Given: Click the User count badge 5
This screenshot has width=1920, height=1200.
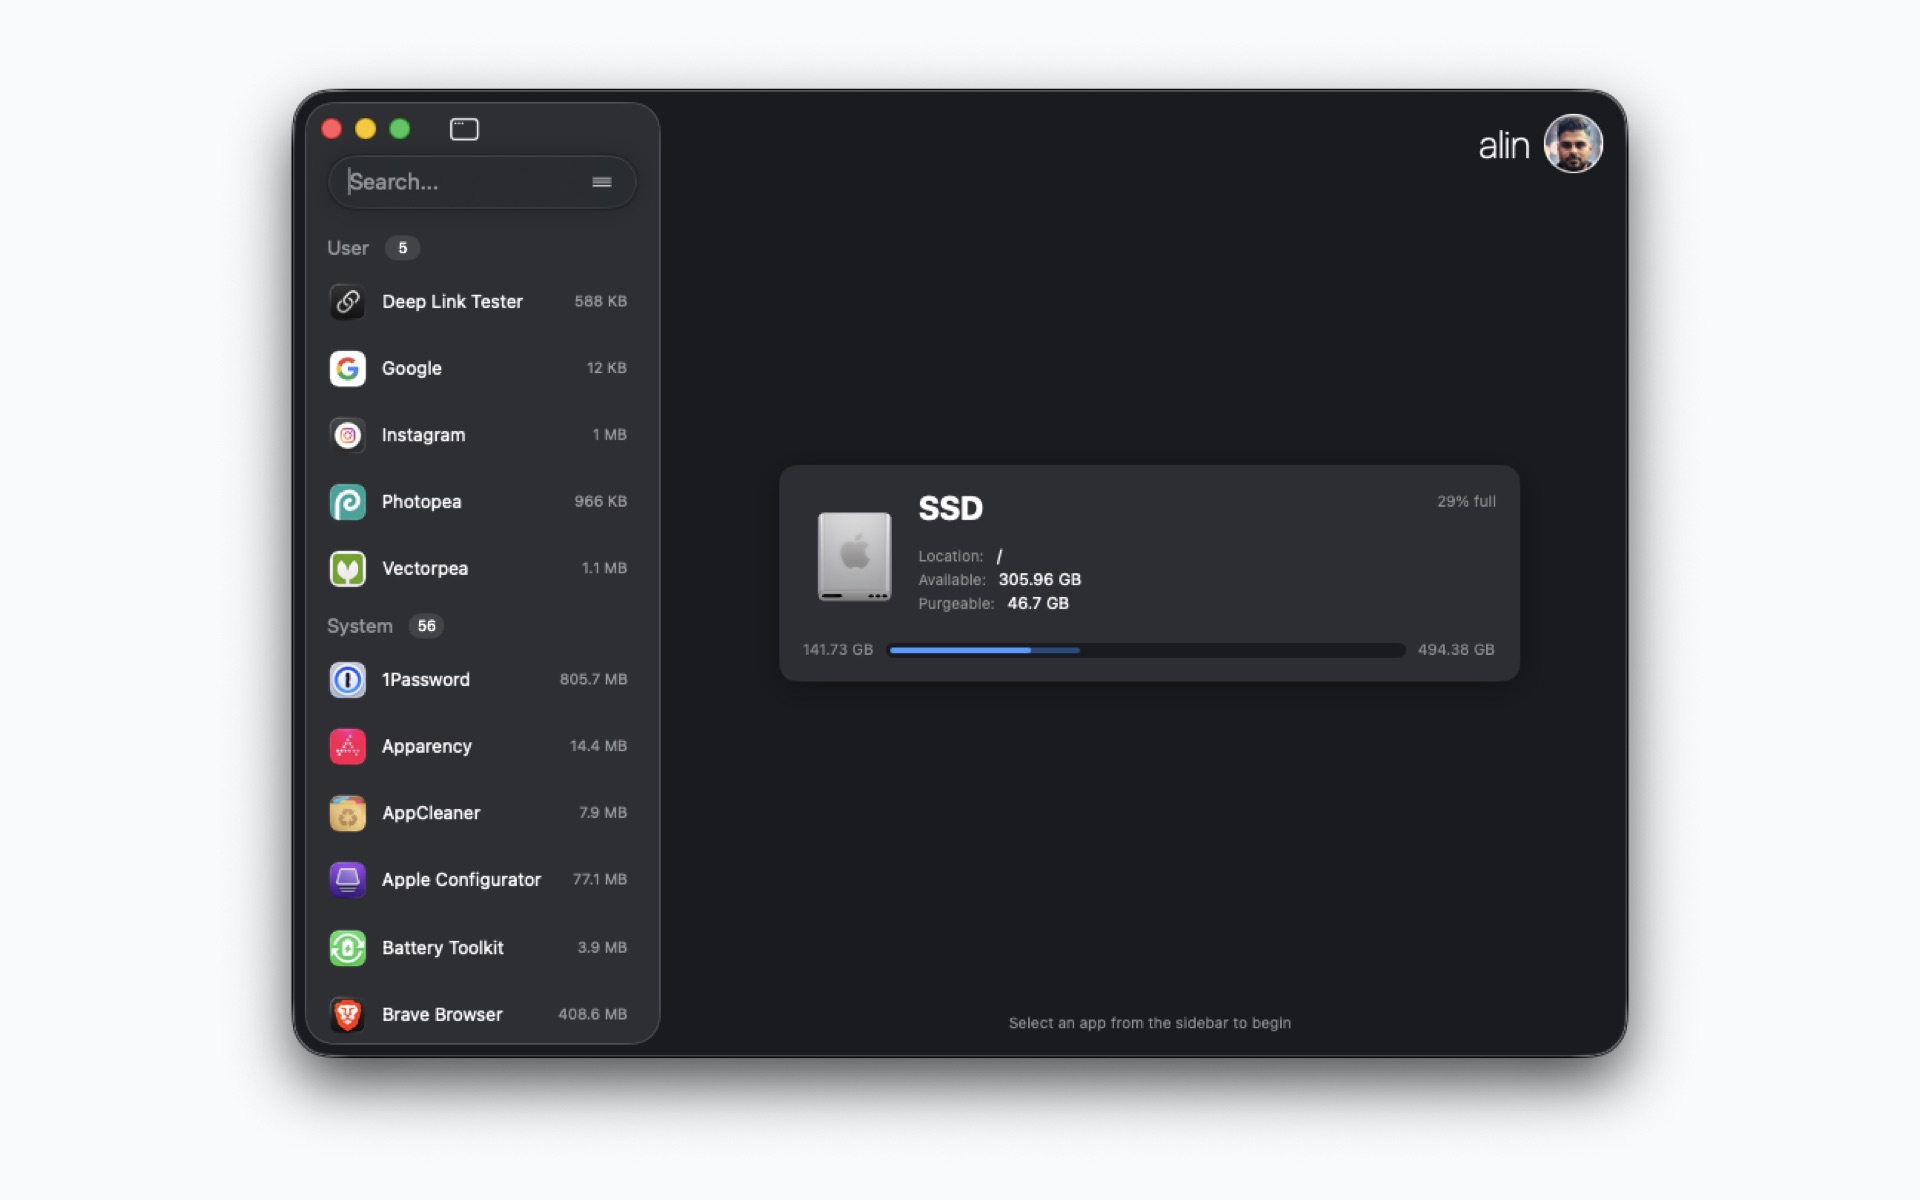Looking at the screenshot, I should pyautogui.click(x=403, y=248).
